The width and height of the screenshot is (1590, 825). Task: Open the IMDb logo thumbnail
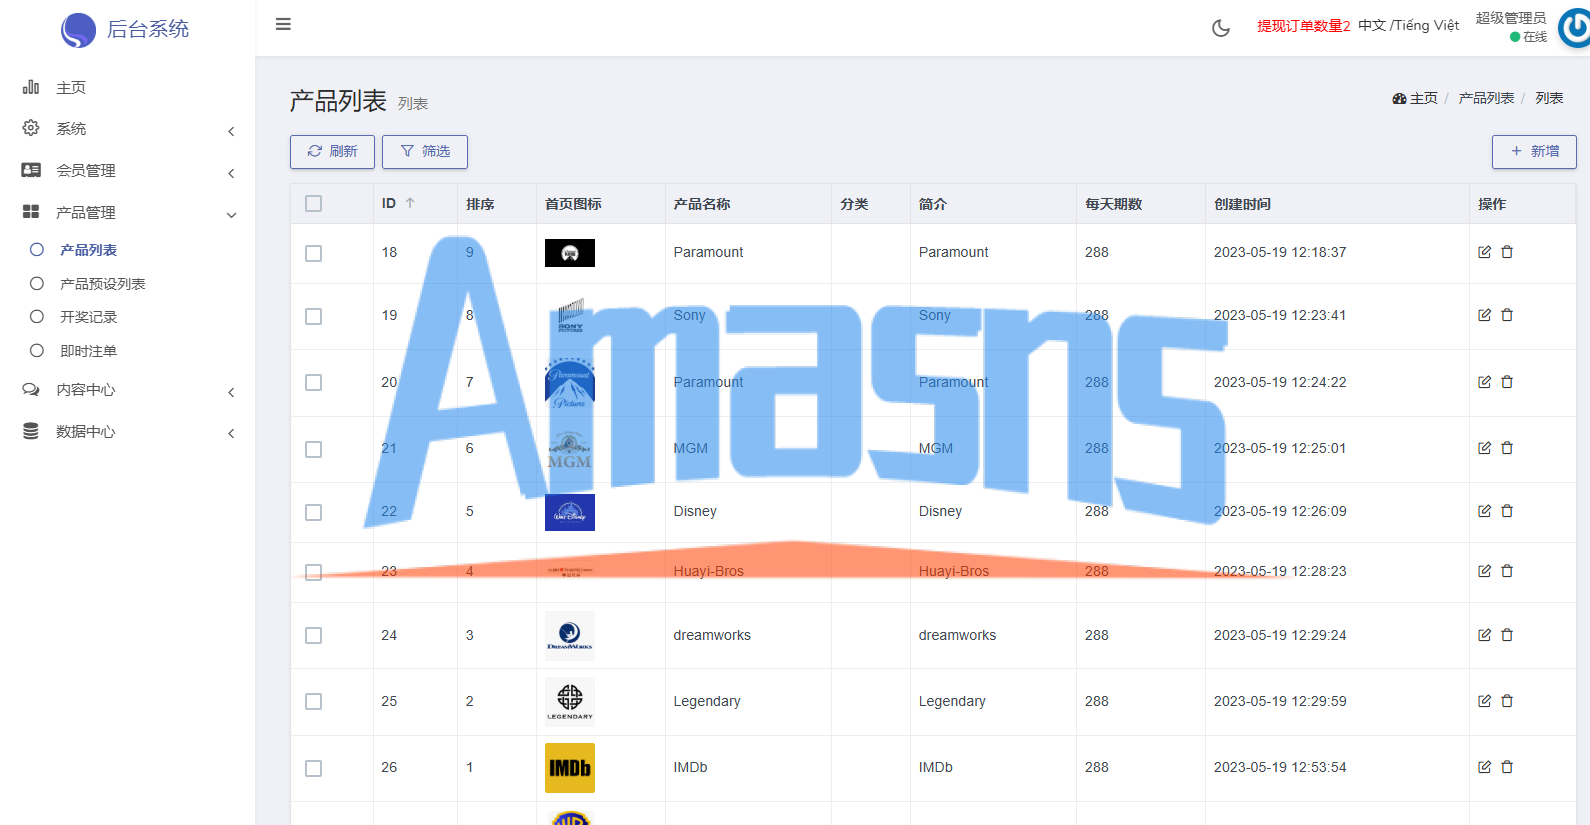coord(570,768)
